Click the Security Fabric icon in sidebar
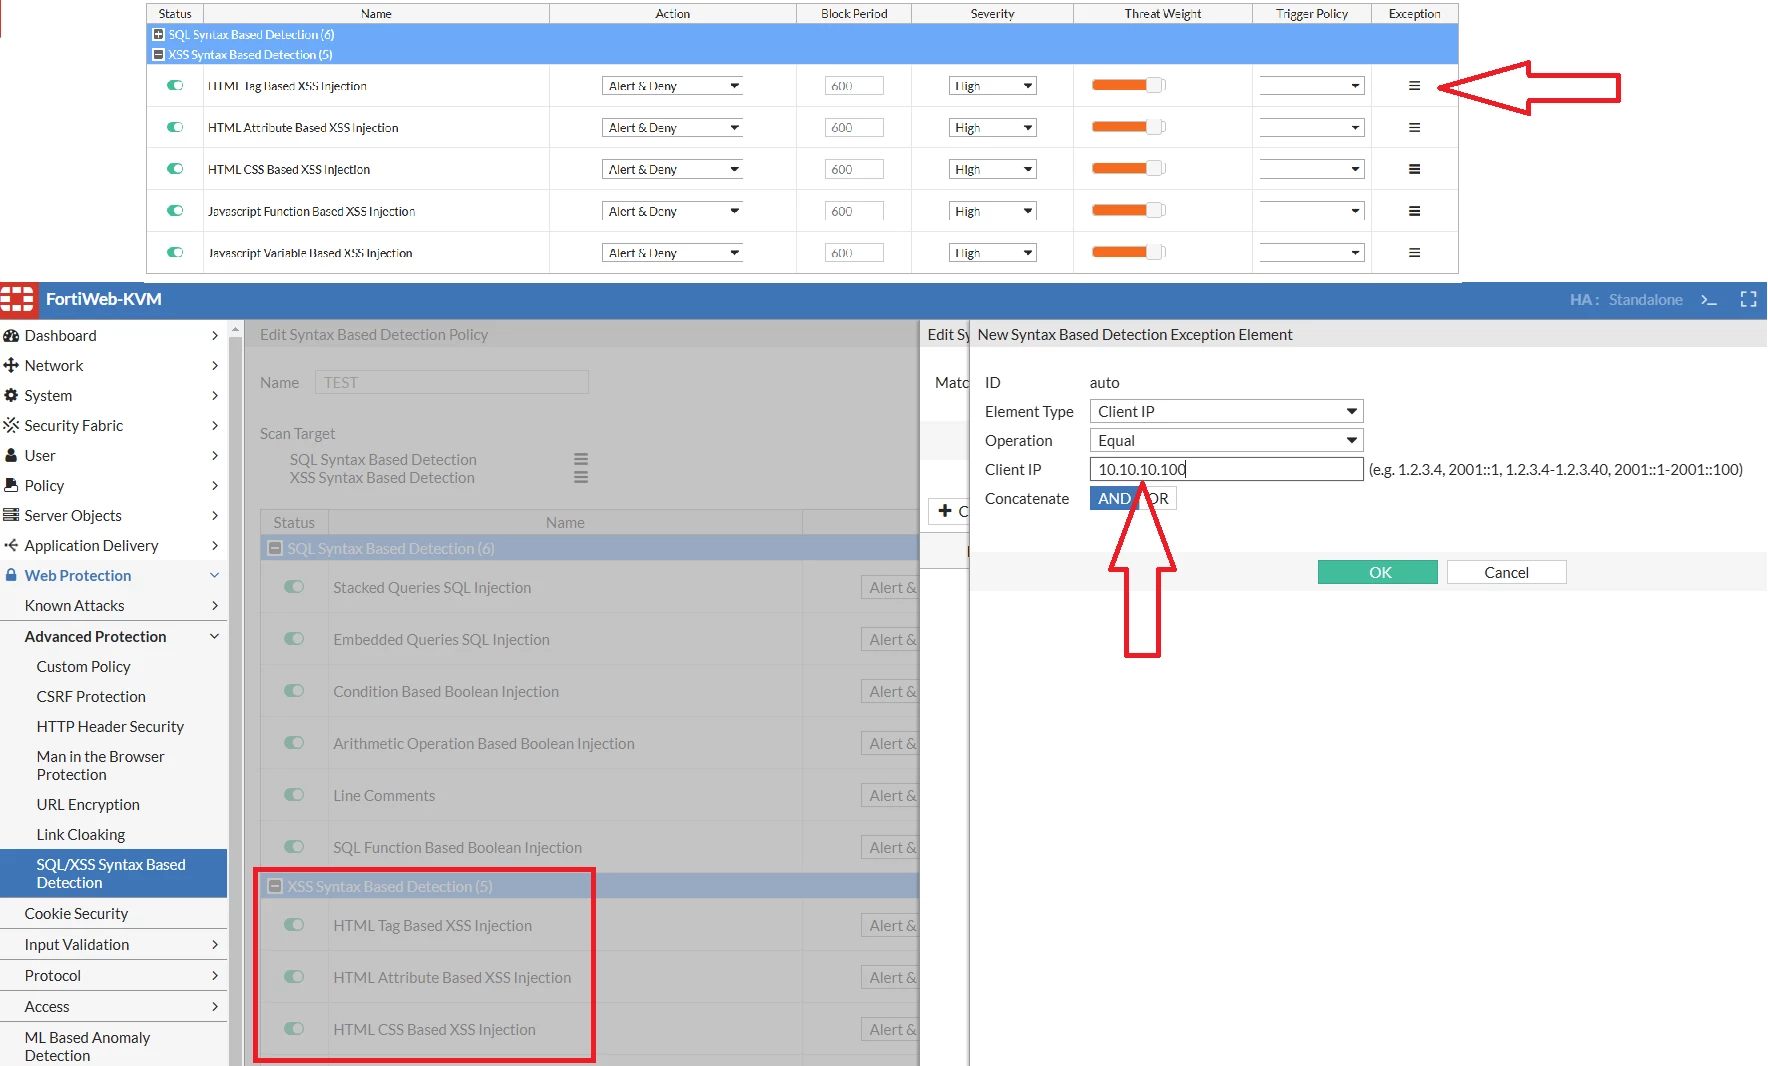The image size is (1768, 1066). (11, 426)
